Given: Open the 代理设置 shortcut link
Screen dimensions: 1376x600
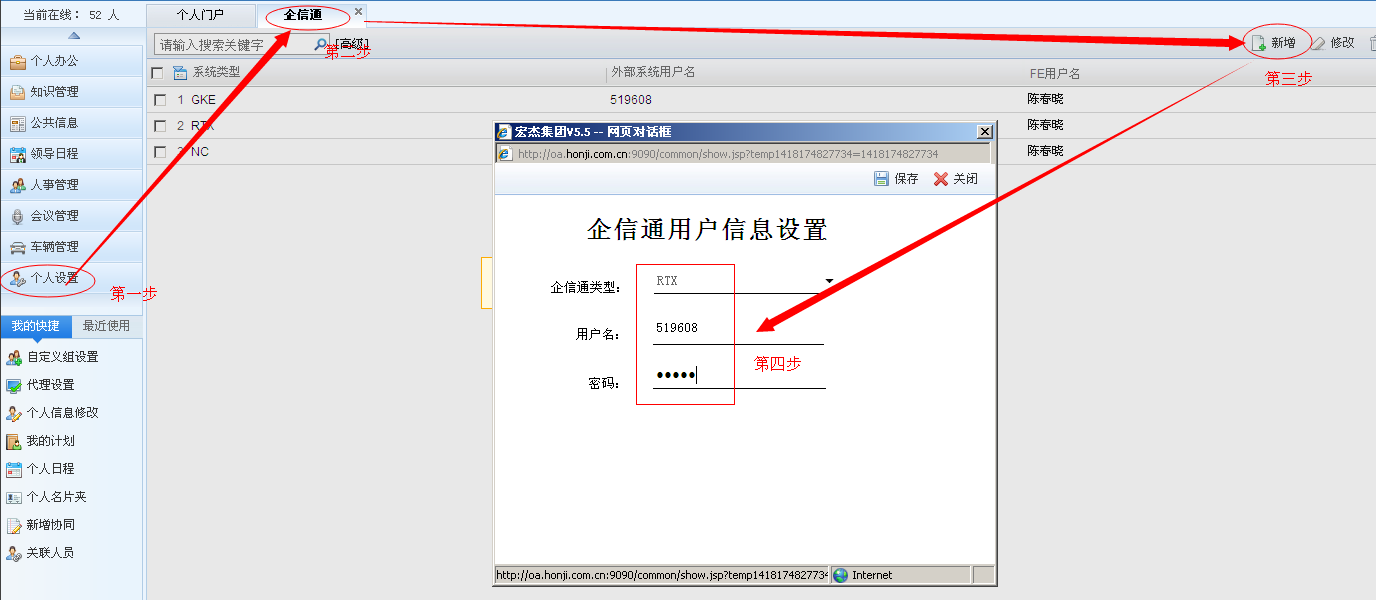Looking at the screenshot, I should tap(50, 385).
